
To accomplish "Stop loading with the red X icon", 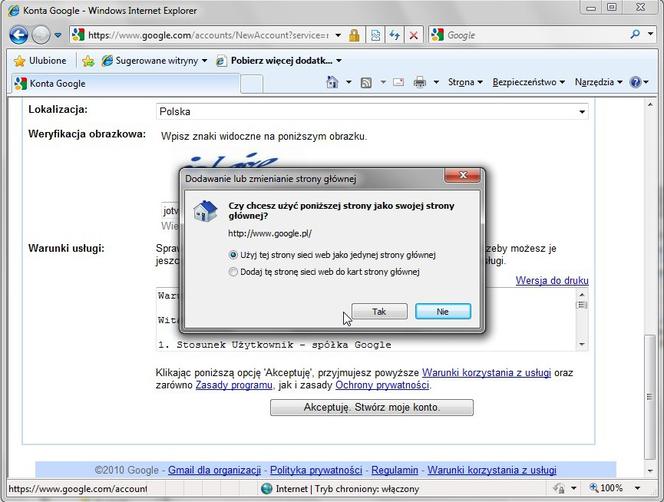I will pyautogui.click(x=414, y=35).
